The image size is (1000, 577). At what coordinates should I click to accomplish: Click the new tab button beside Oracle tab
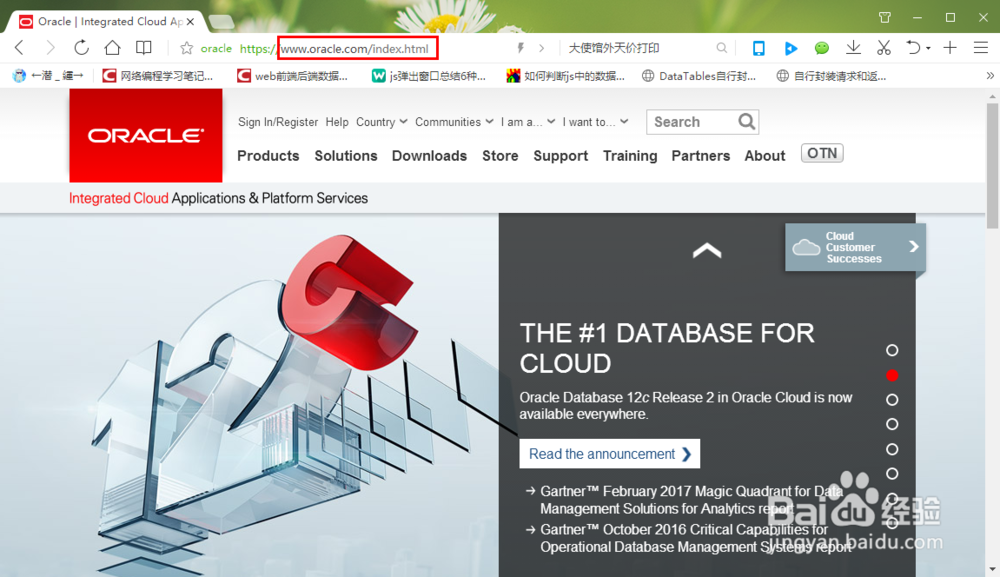tap(221, 22)
